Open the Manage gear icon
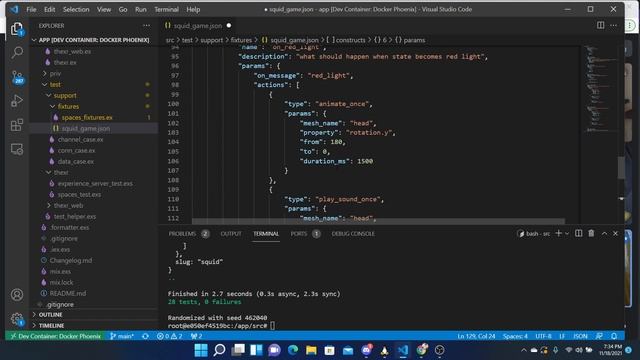 [x=17, y=319]
